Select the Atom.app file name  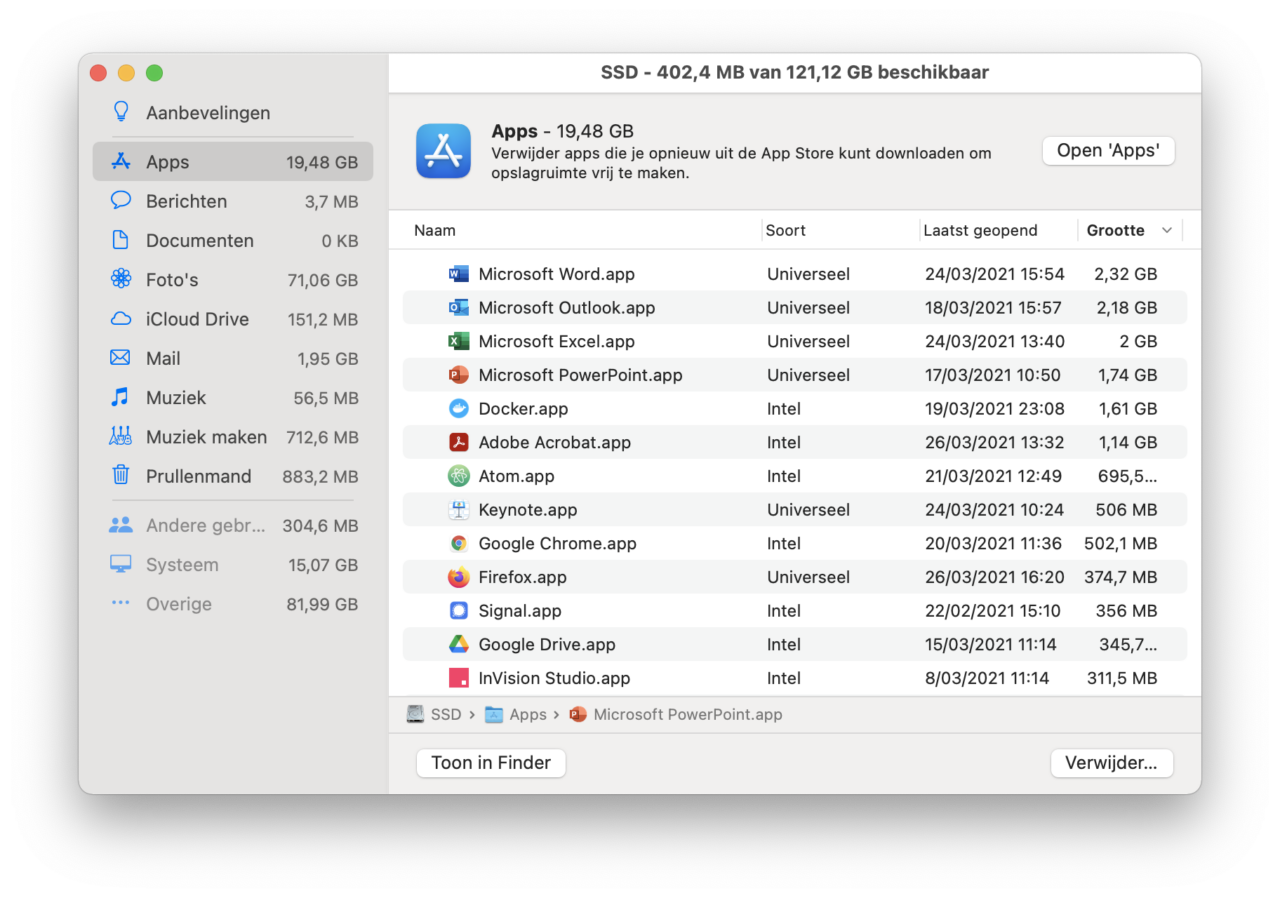[516, 476]
